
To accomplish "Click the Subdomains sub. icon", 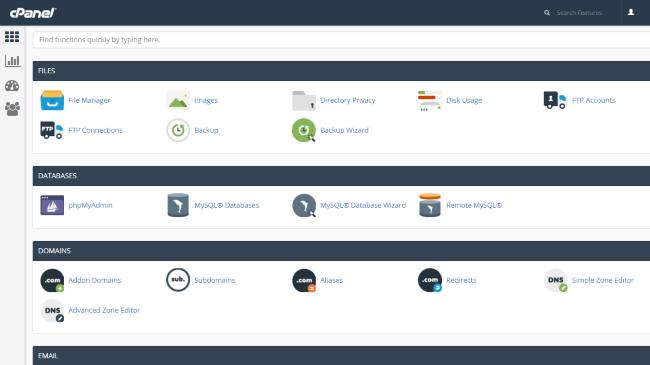I will pos(178,280).
